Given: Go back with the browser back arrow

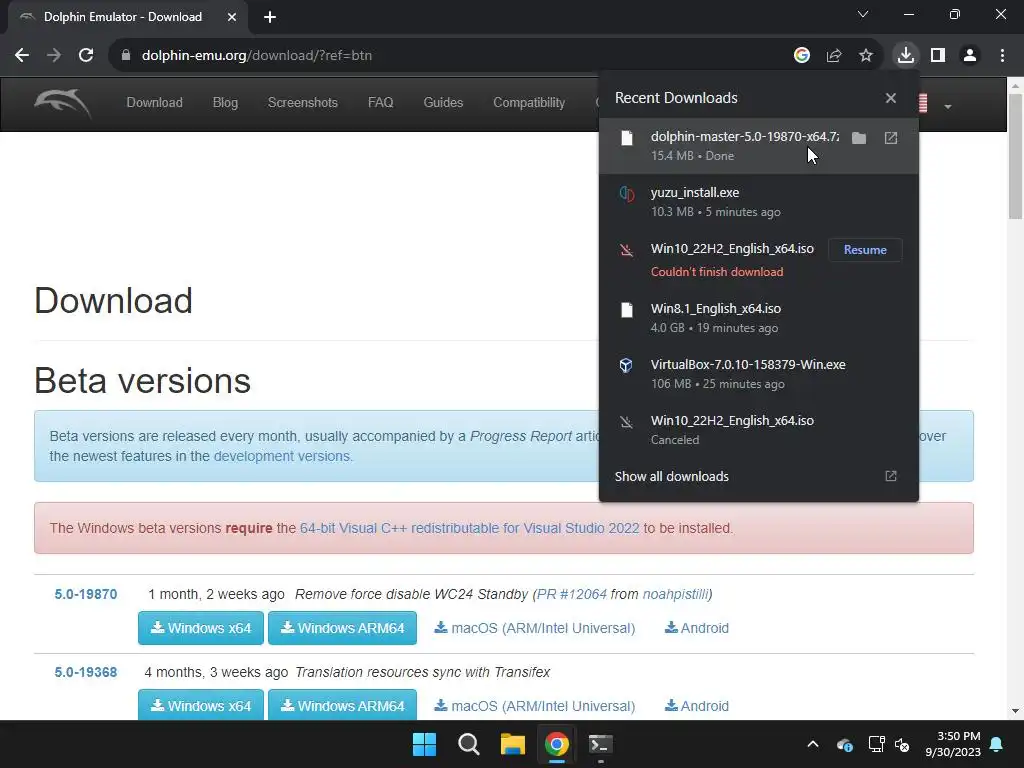Looking at the screenshot, I should pos(22,56).
